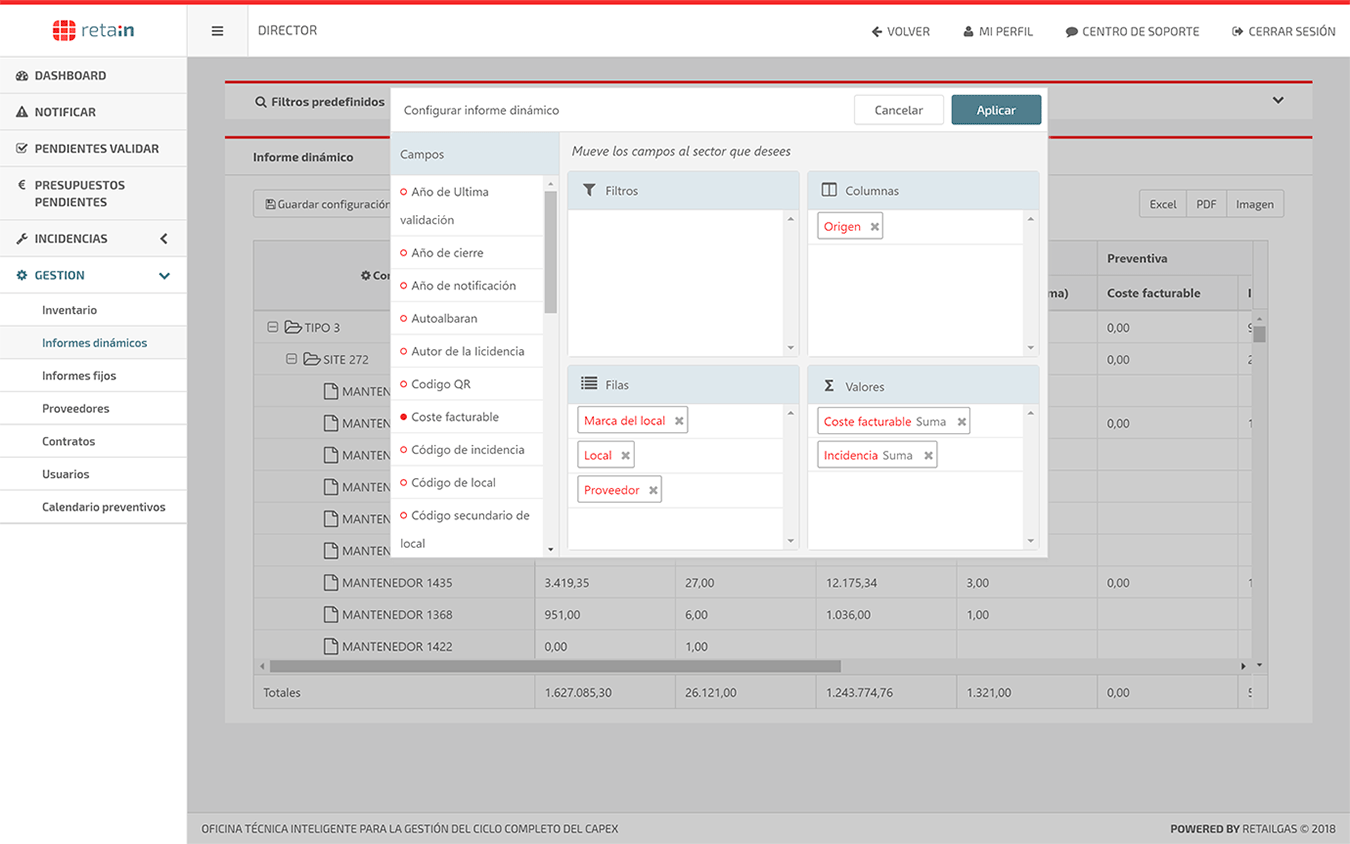Select the Incidencias wrench icon
Image resolution: width=1350 pixels, height=844 pixels.
click(x=20, y=238)
